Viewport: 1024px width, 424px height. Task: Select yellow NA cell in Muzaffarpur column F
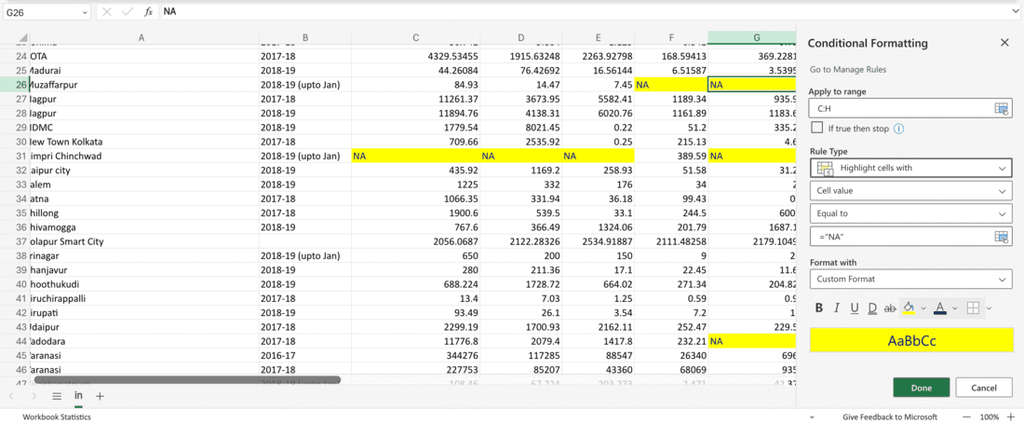(x=671, y=85)
